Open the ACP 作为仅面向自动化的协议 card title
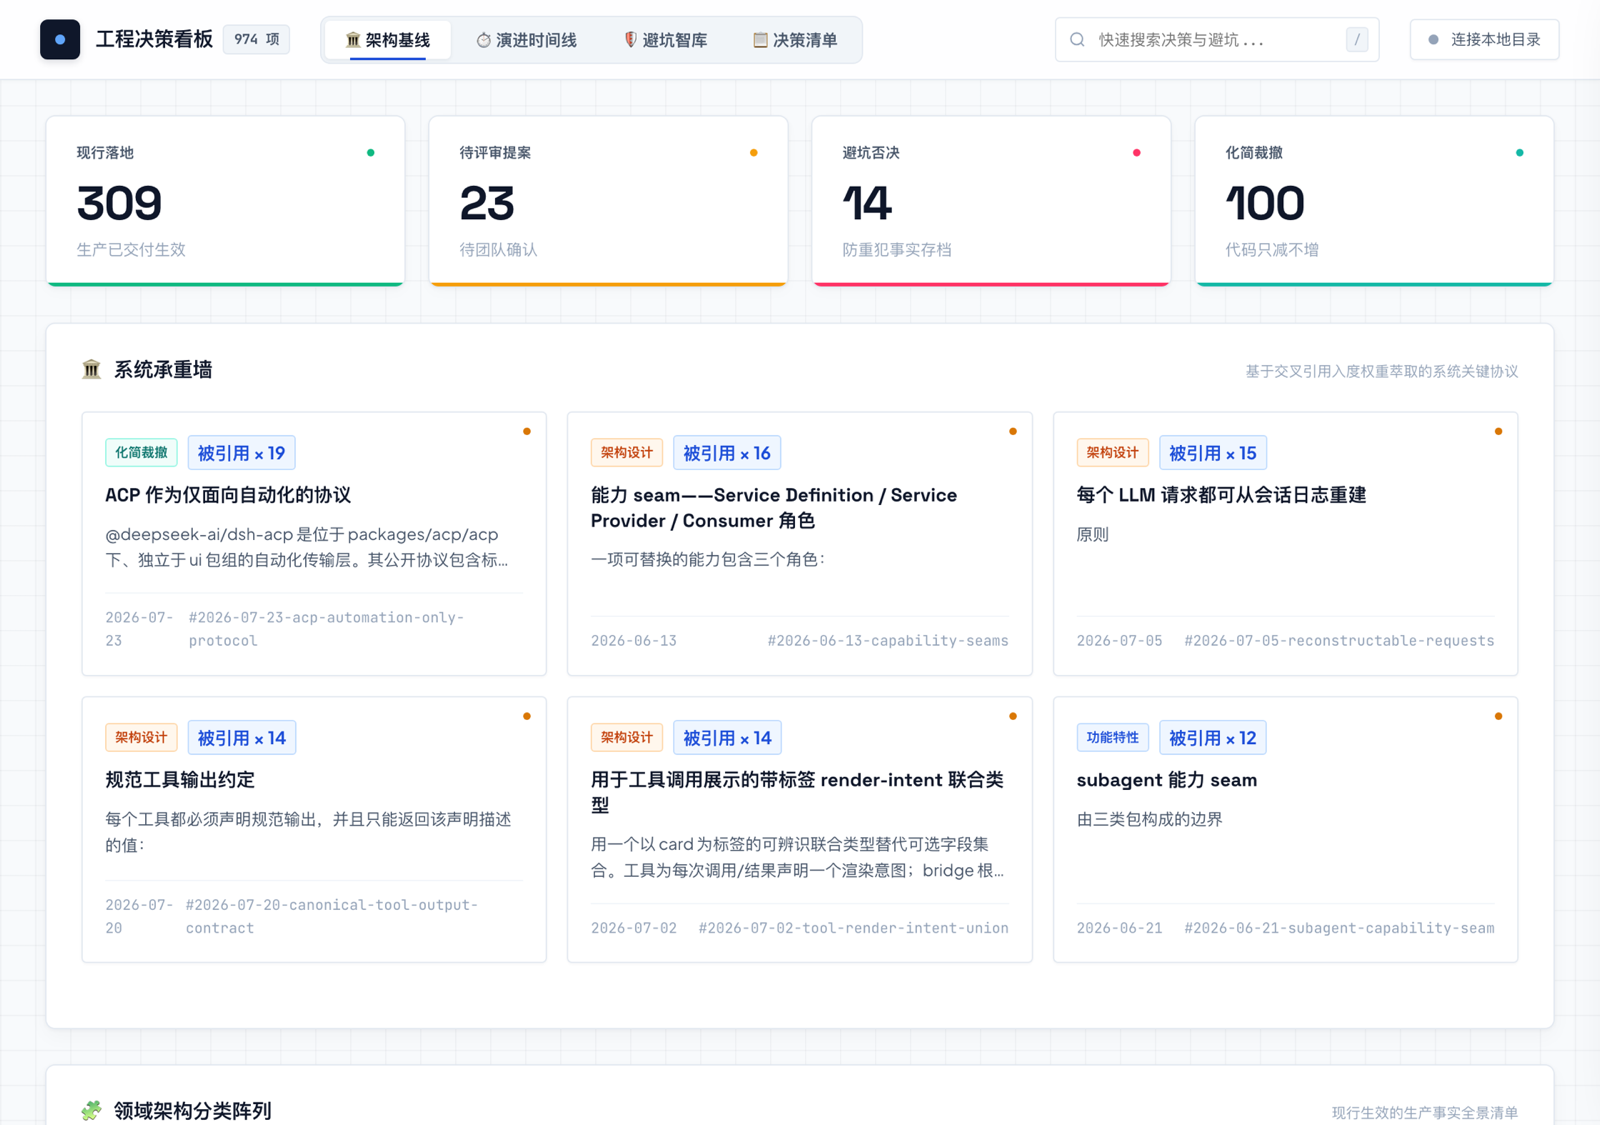Screen dimensions: 1600x1125 [228, 495]
